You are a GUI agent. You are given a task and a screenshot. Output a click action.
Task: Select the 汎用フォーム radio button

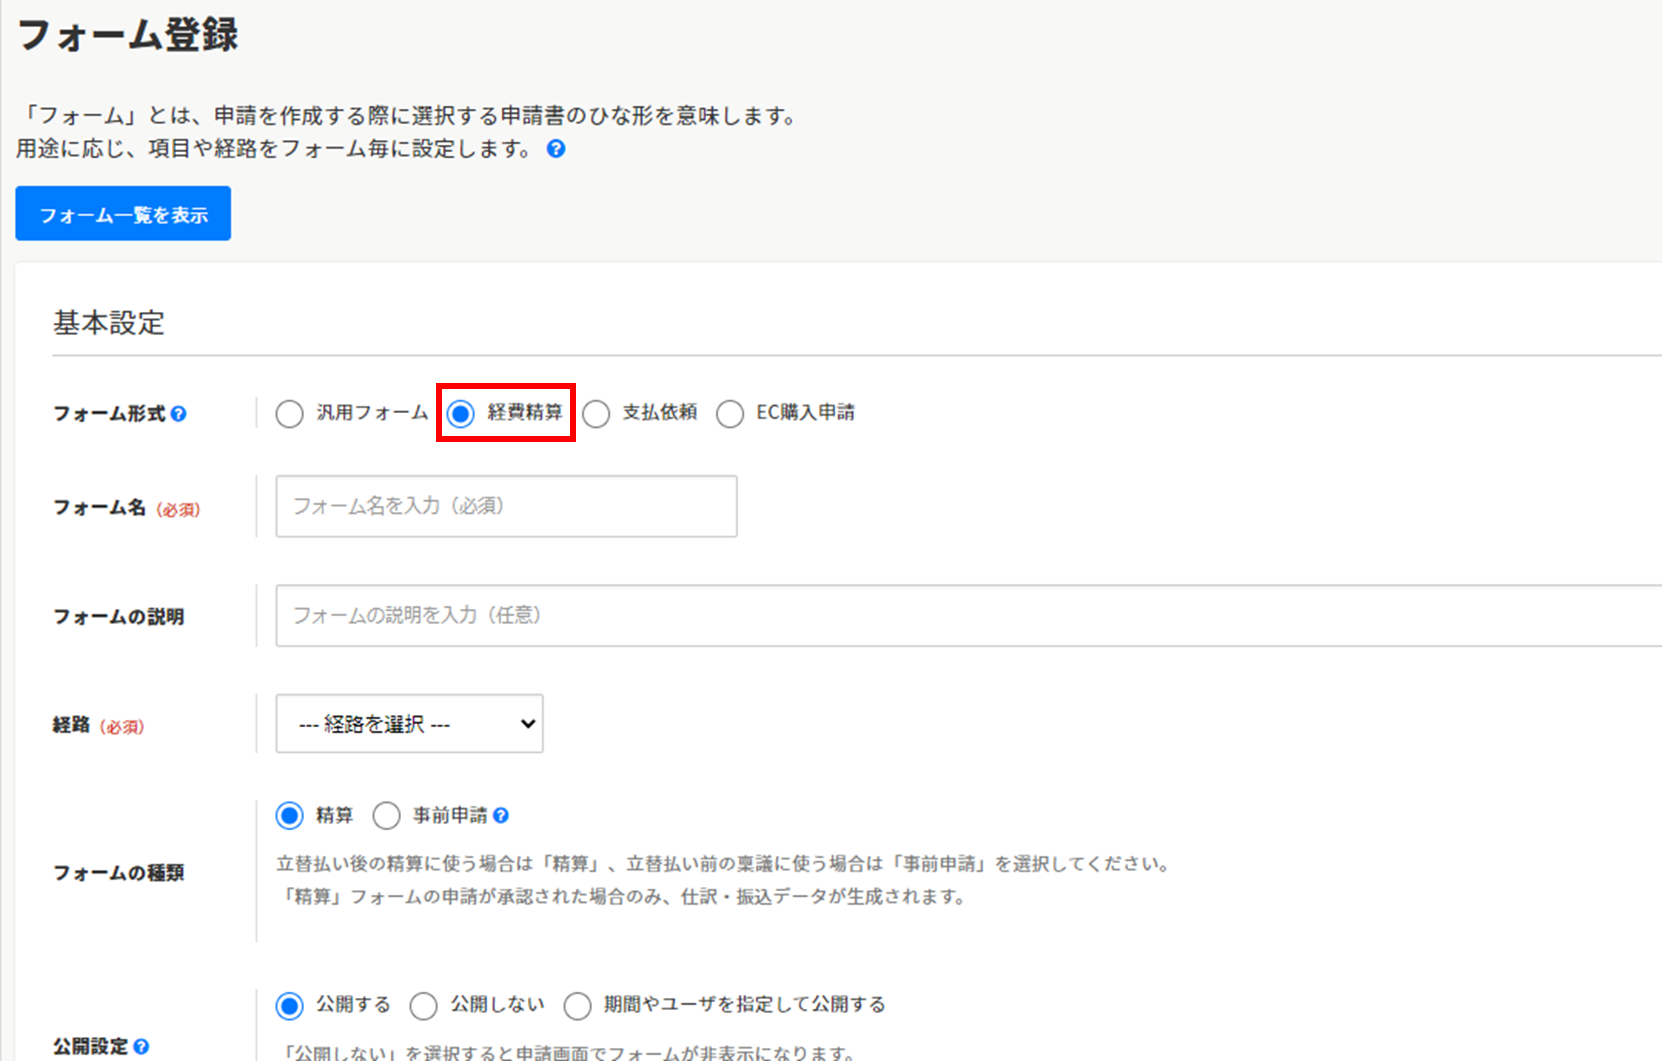(x=290, y=414)
